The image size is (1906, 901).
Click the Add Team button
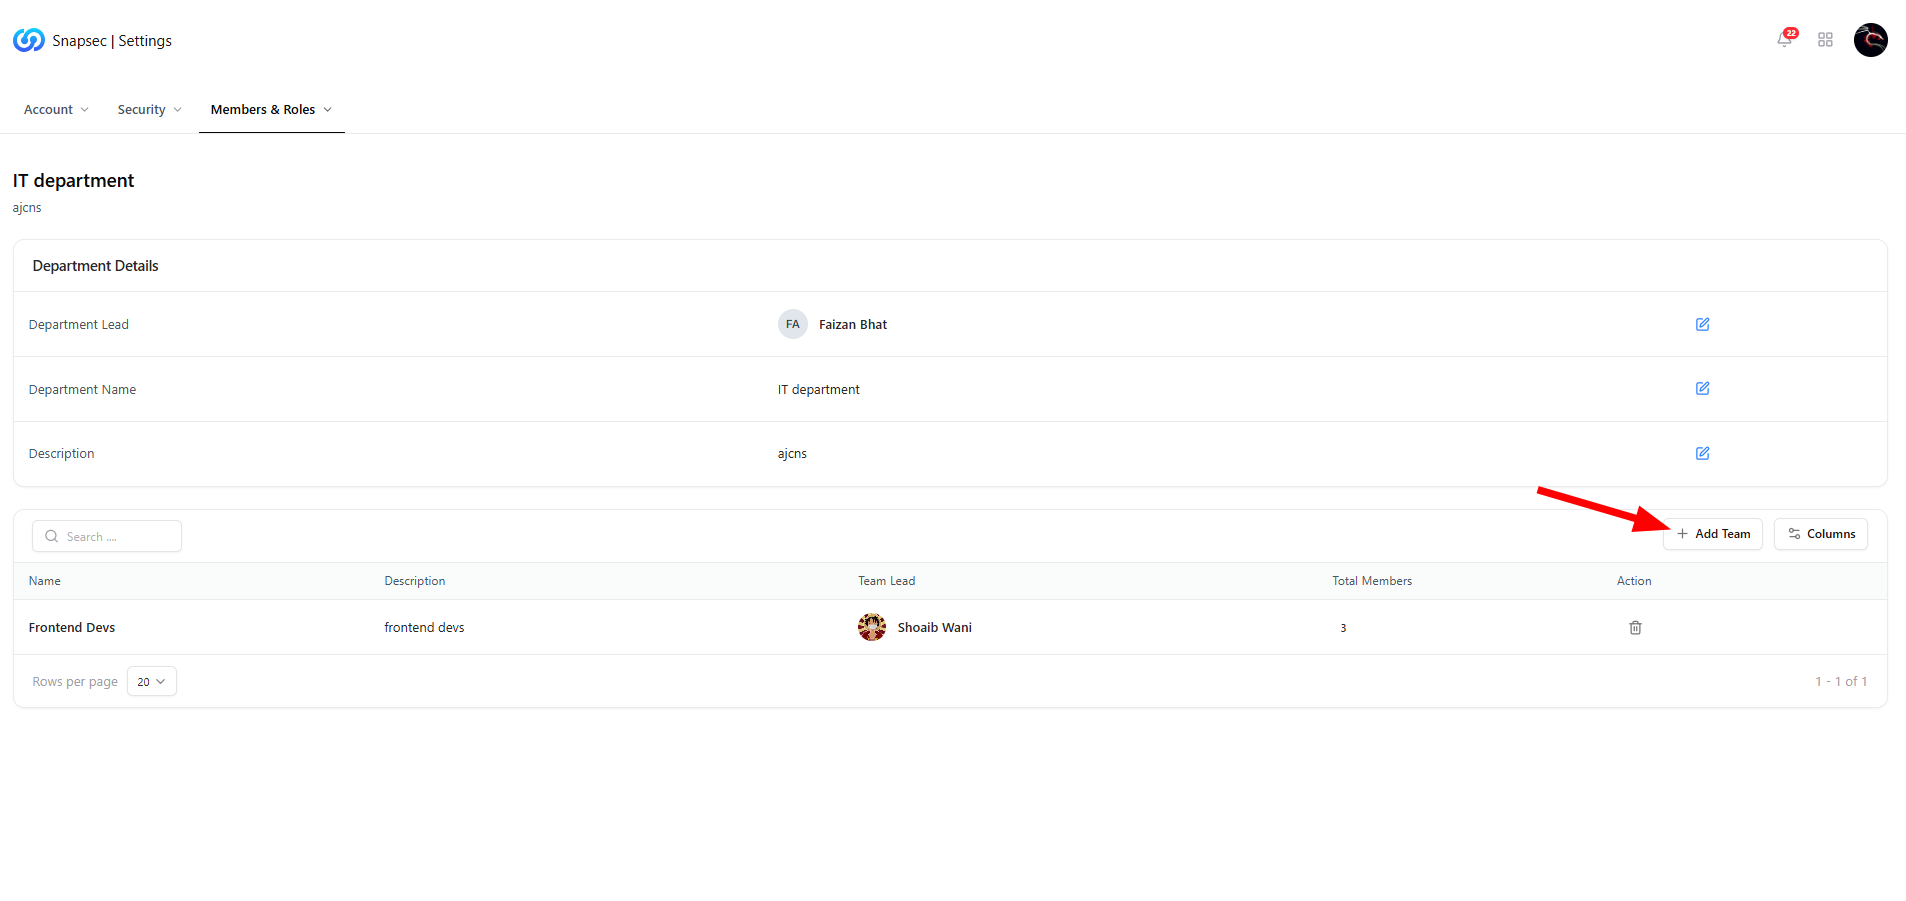click(1712, 533)
